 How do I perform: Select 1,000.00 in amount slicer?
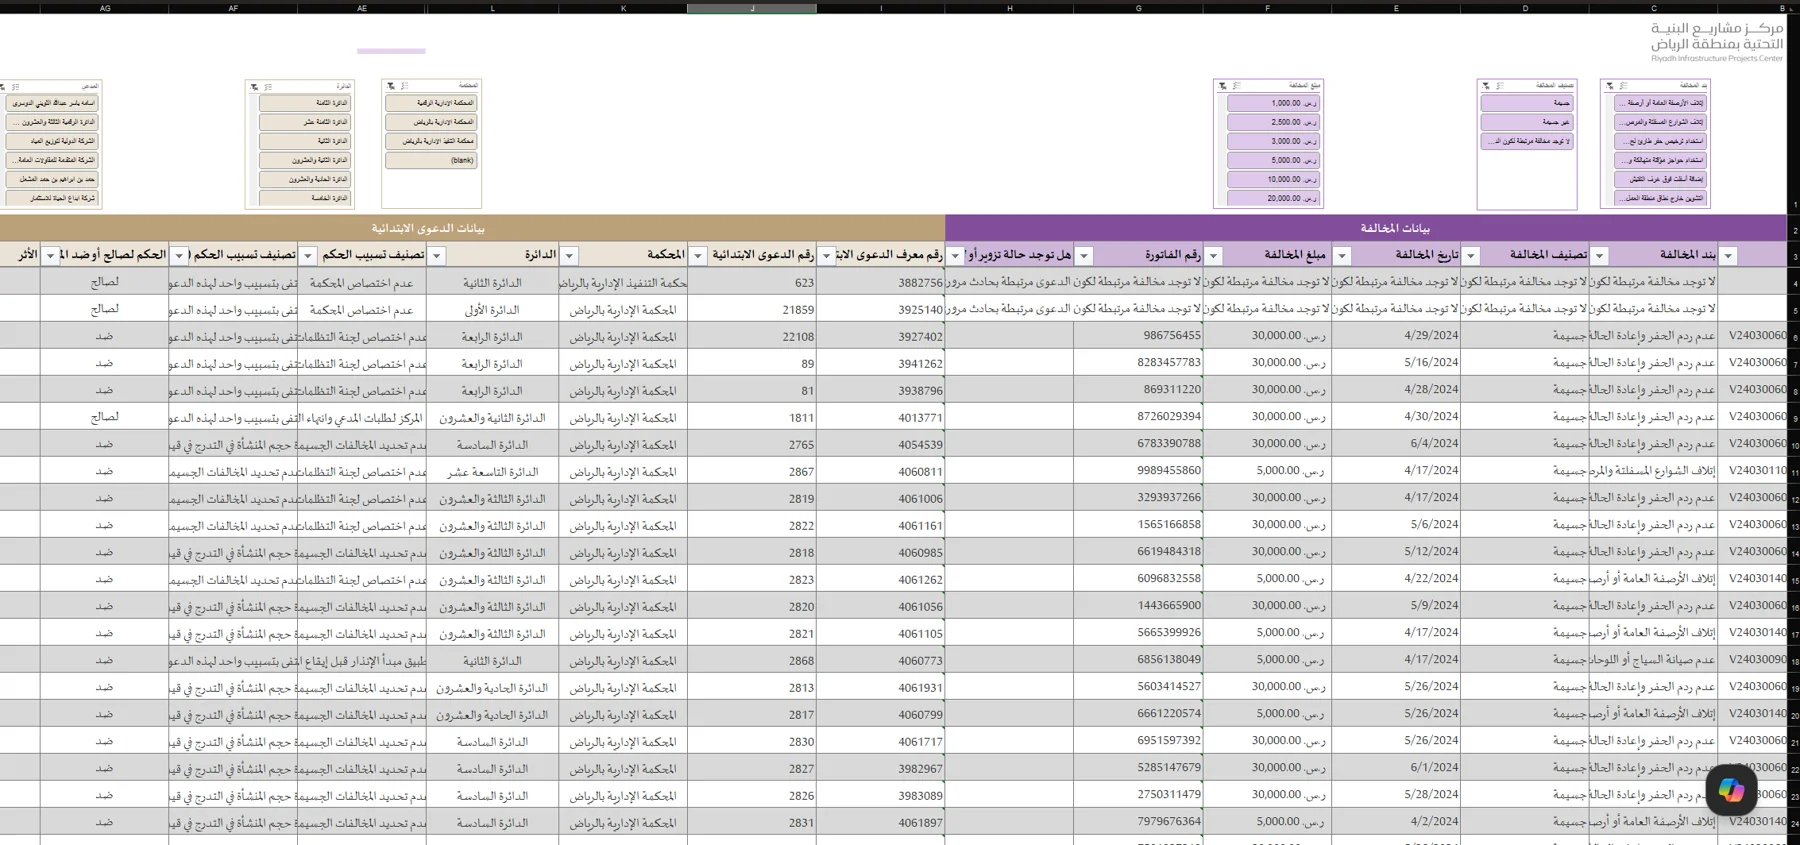click(x=1274, y=103)
